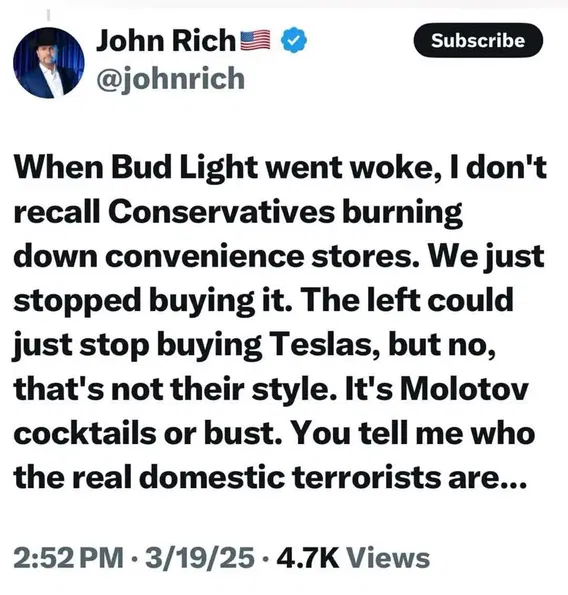Click the word "Conservatives" in the tweet

pos(221,212)
